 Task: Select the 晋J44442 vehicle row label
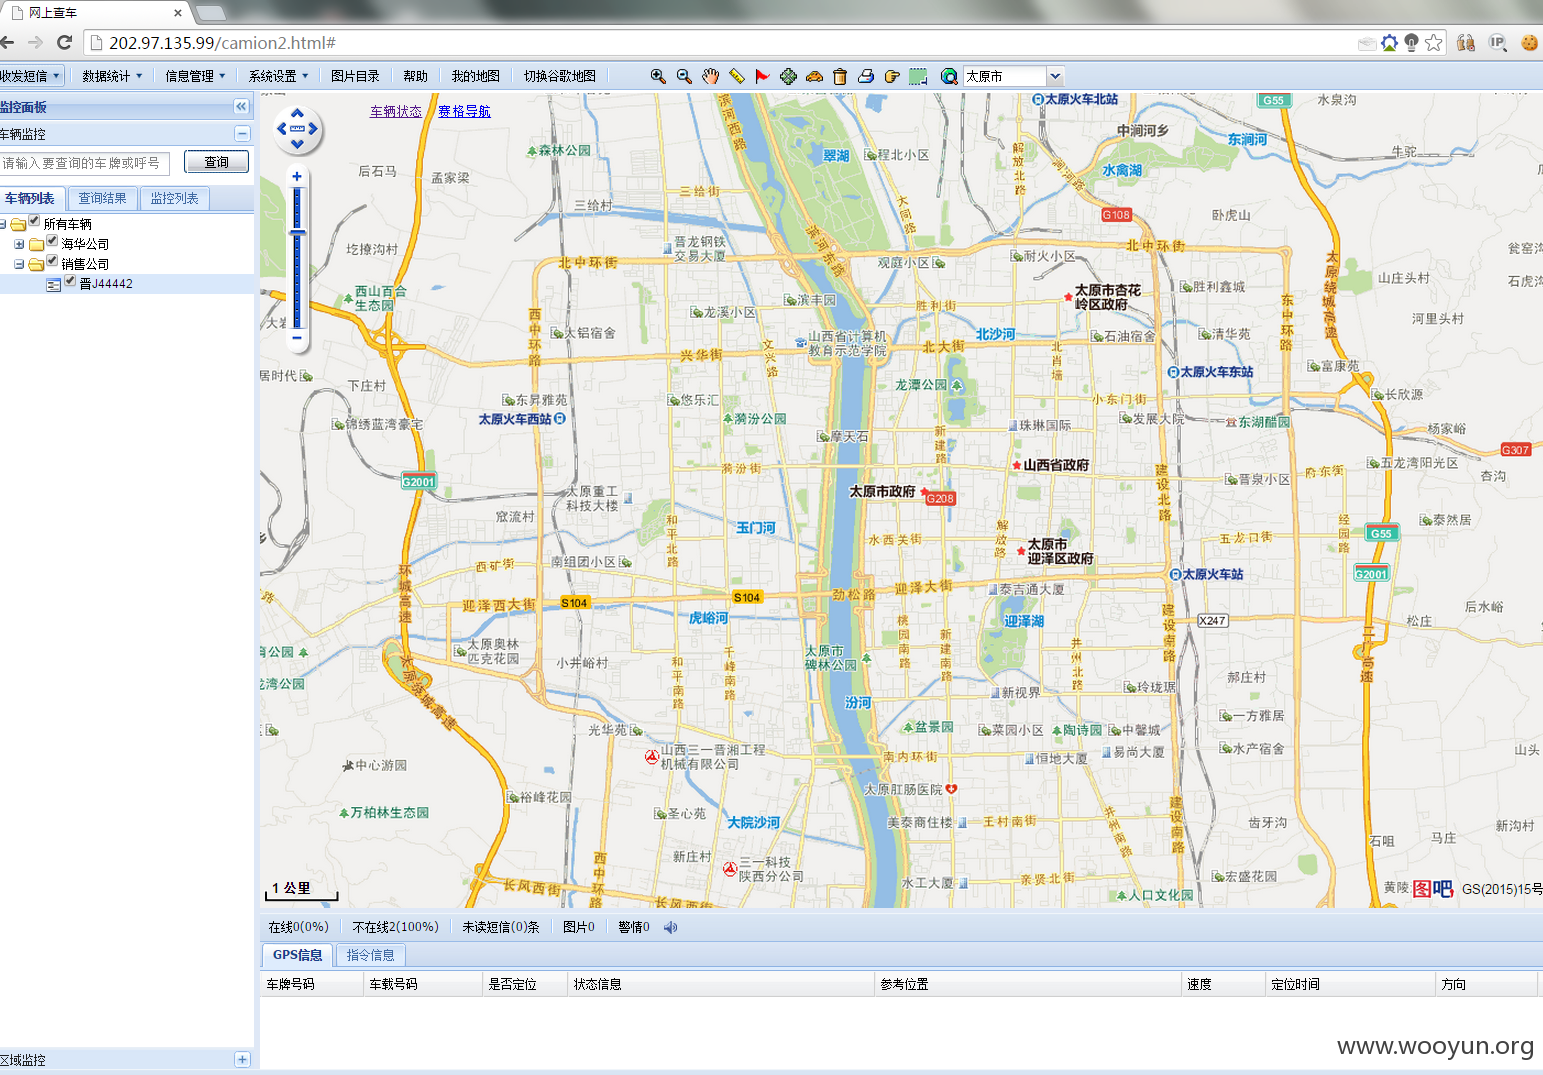point(106,284)
